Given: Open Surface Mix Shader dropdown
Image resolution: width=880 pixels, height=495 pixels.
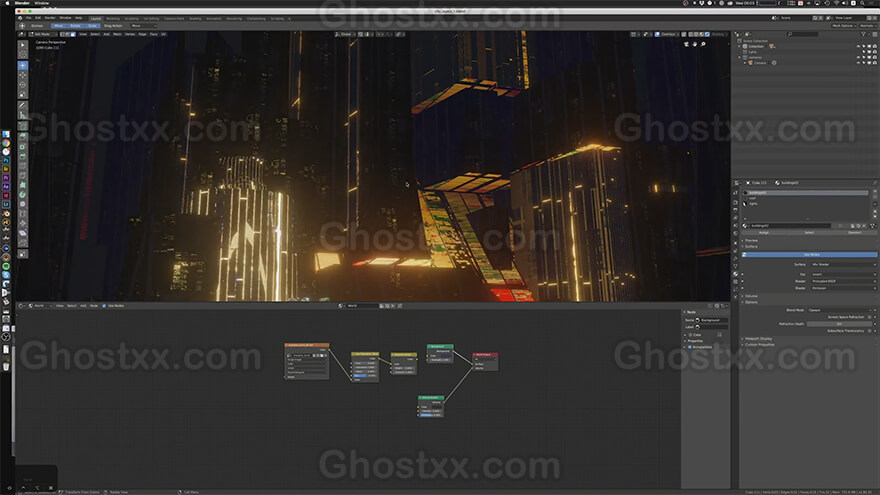Looking at the screenshot, I should (x=842, y=264).
